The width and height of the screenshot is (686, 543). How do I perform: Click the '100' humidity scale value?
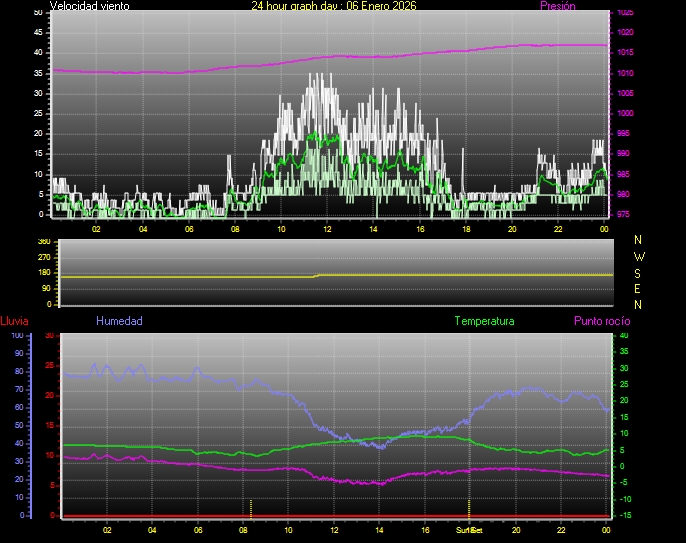click(x=16, y=336)
